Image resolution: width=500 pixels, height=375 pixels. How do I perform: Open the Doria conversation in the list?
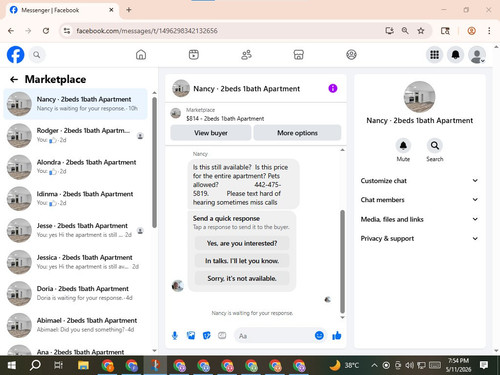coord(75,294)
